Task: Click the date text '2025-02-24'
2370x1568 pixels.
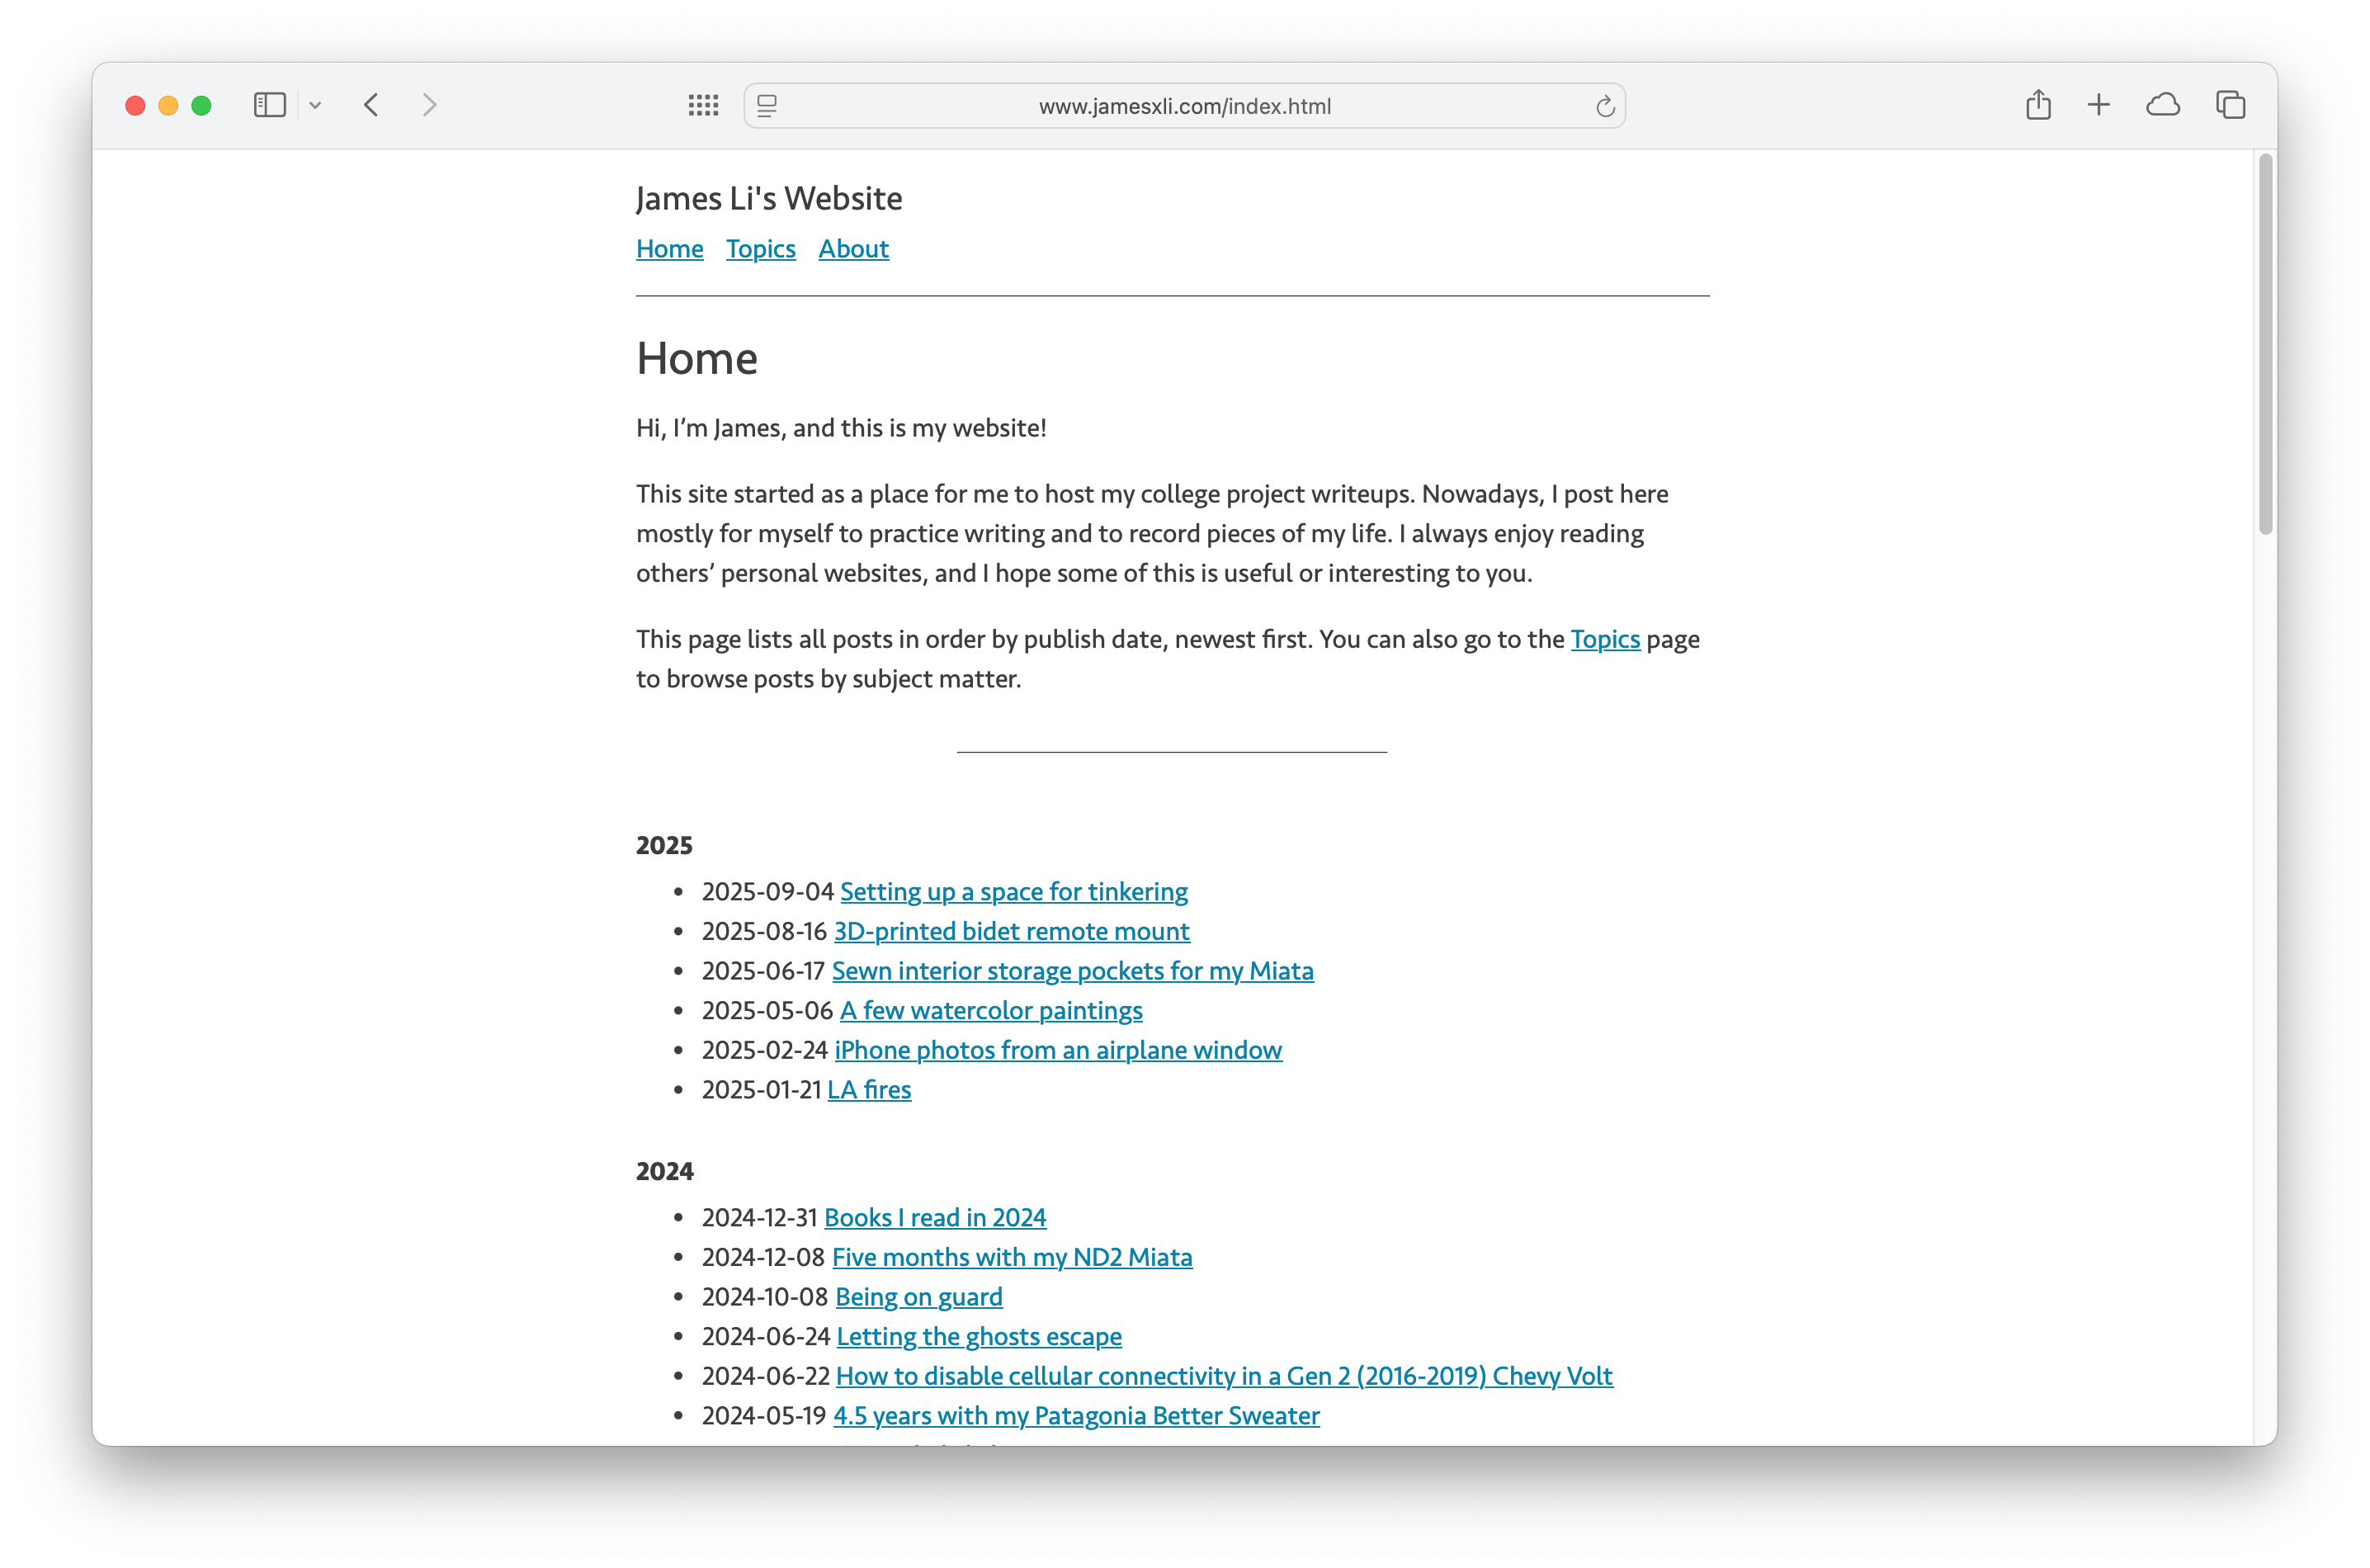Action: (x=764, y=1050)
